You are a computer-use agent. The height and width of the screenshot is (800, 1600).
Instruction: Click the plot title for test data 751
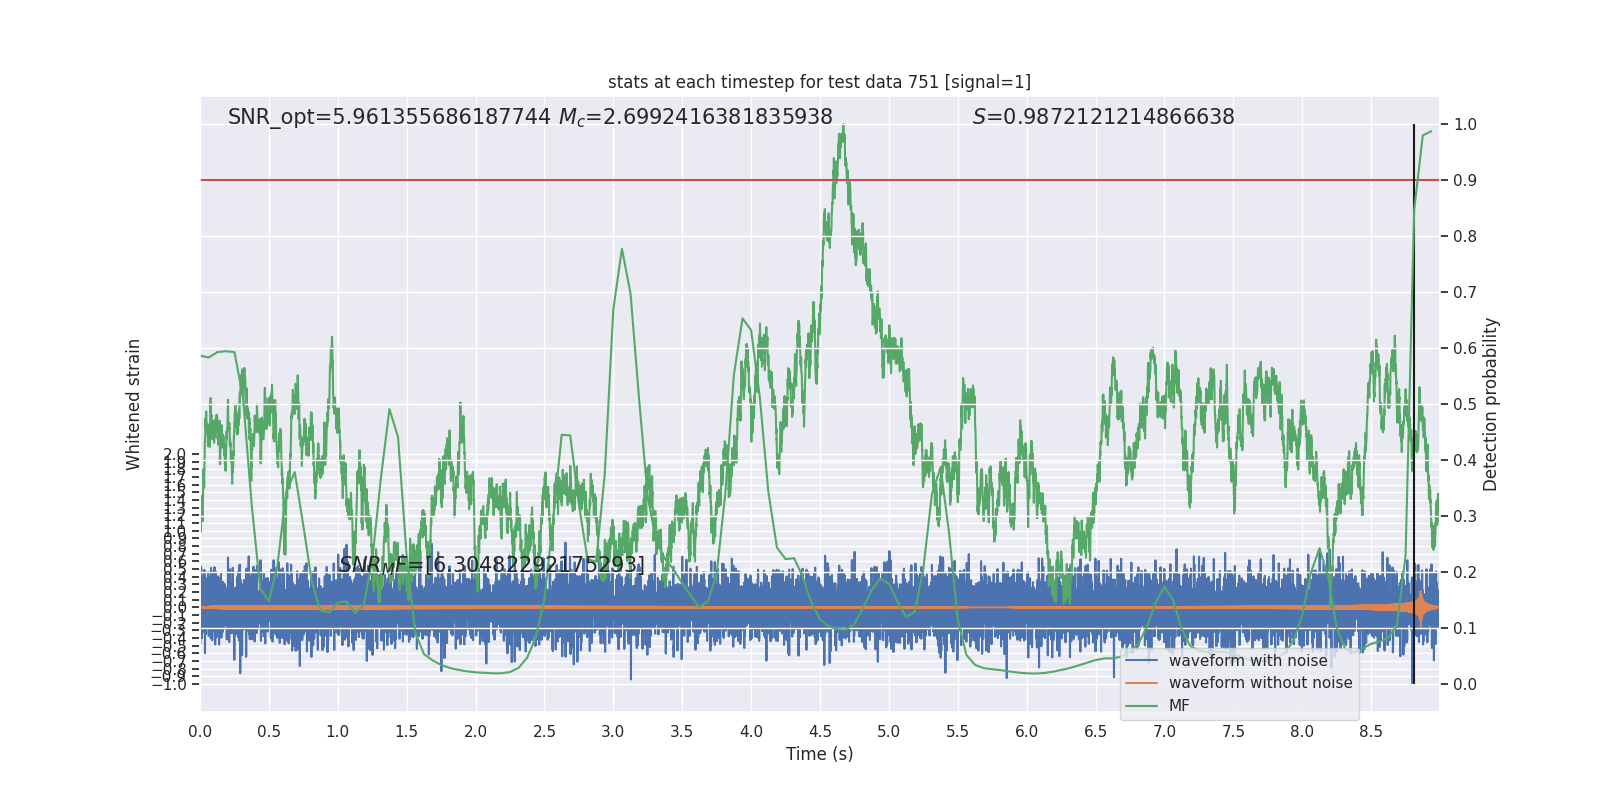click(819, 82)
